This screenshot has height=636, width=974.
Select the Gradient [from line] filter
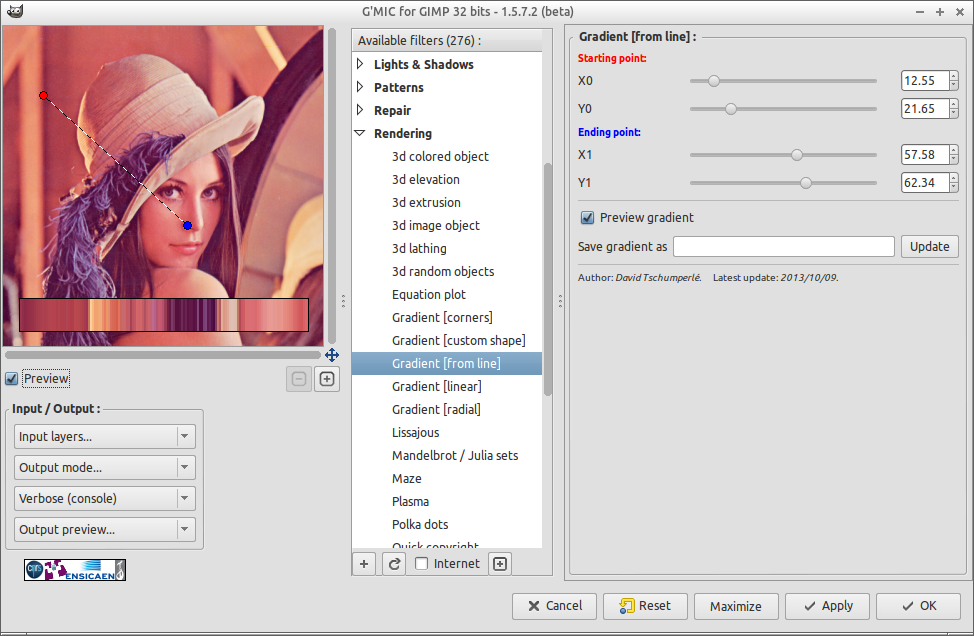tap(447, 363)
